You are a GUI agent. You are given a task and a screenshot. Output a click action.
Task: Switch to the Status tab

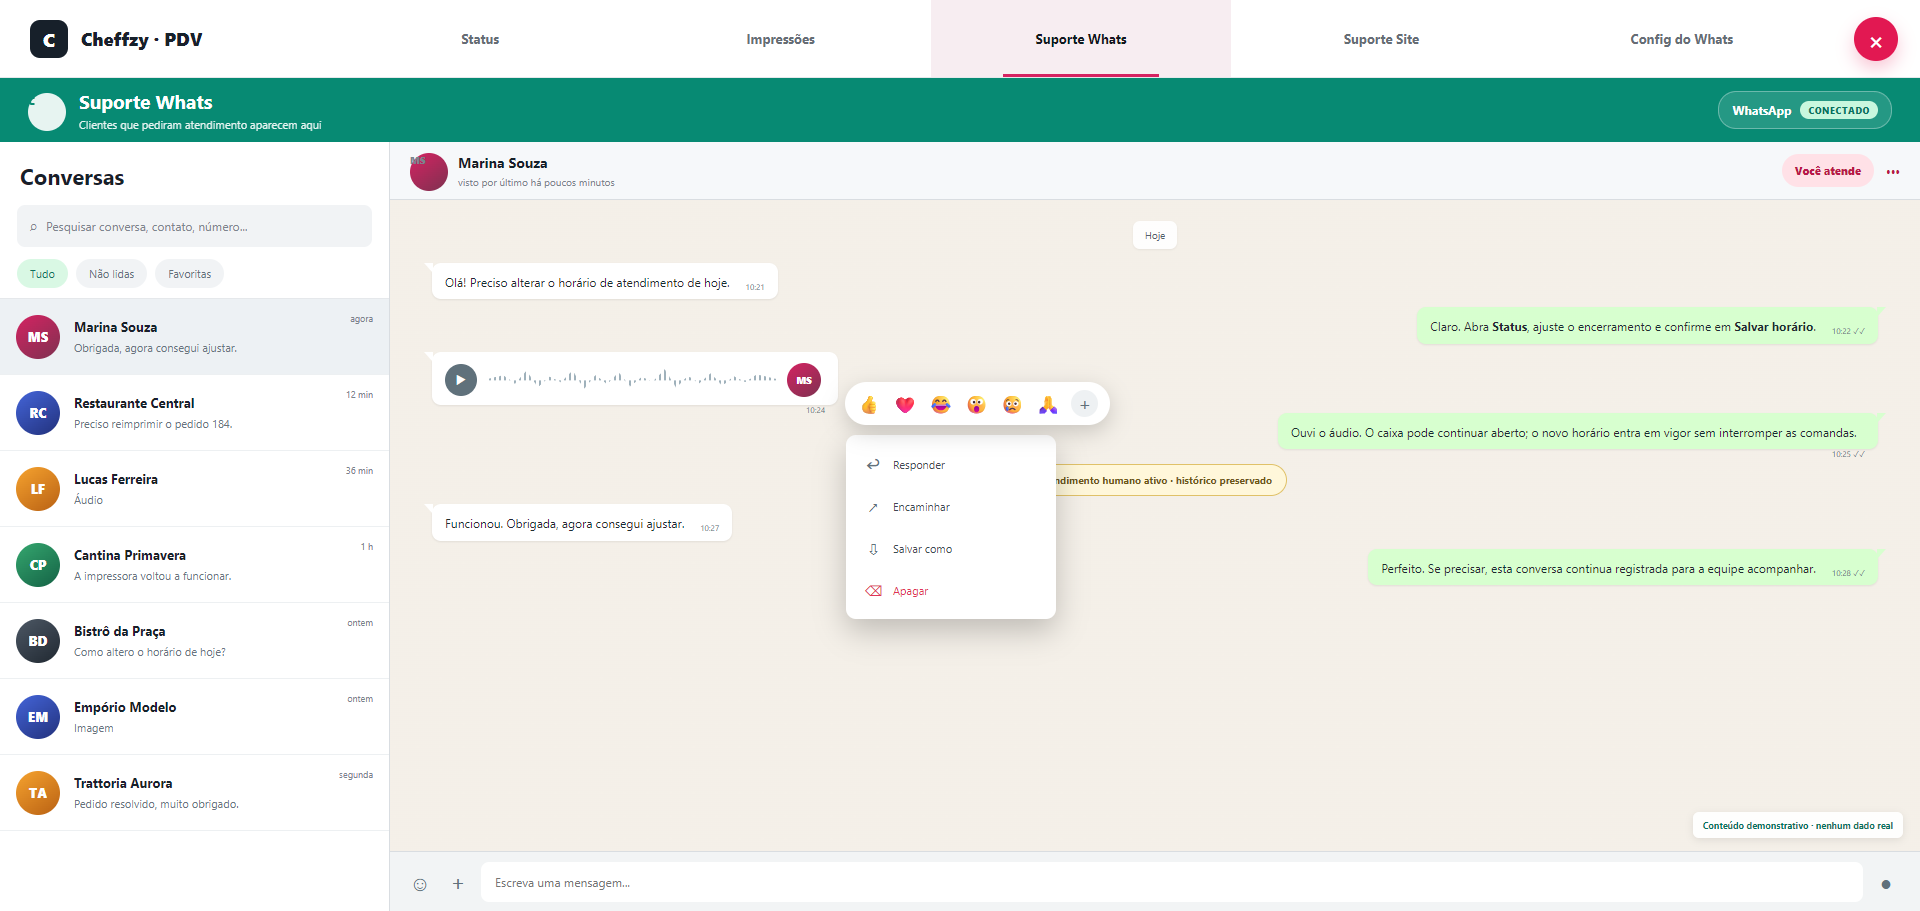(480, 39)
